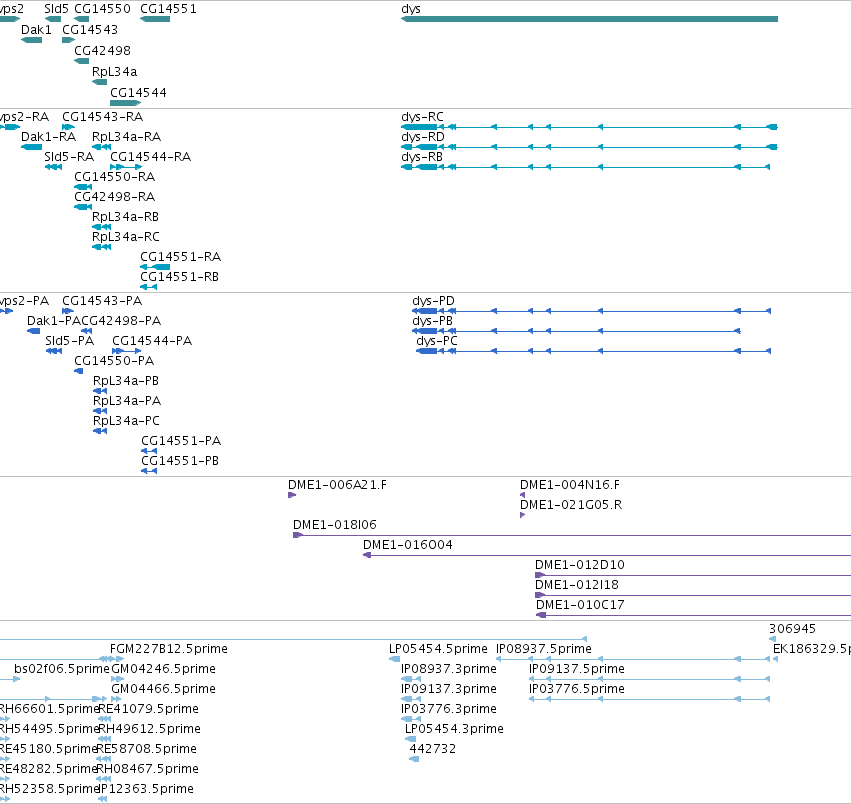
Task: Click the RpL34a gene label
Action: point(115,72)
